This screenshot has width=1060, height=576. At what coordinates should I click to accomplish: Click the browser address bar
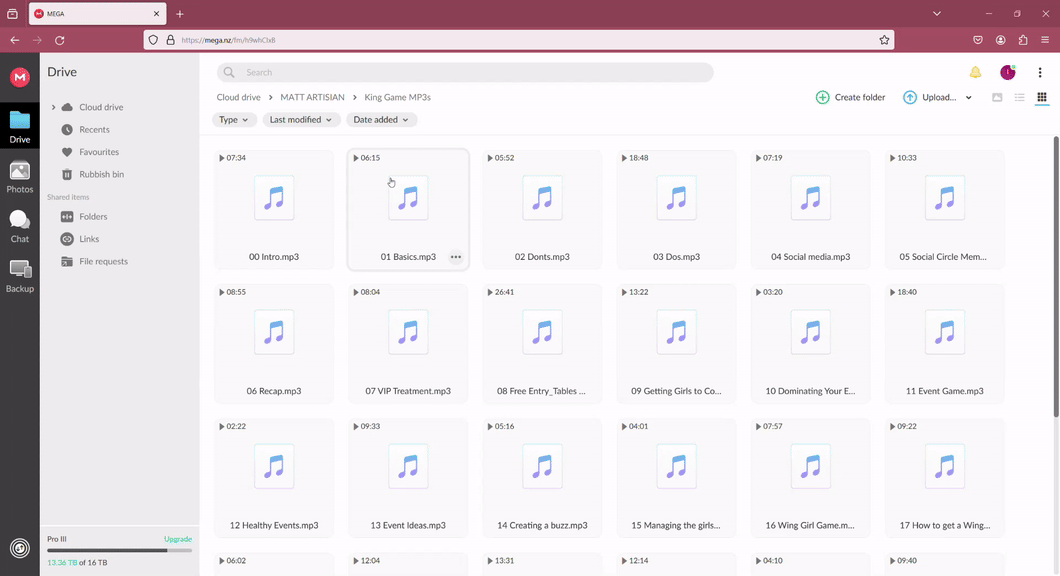519,40
